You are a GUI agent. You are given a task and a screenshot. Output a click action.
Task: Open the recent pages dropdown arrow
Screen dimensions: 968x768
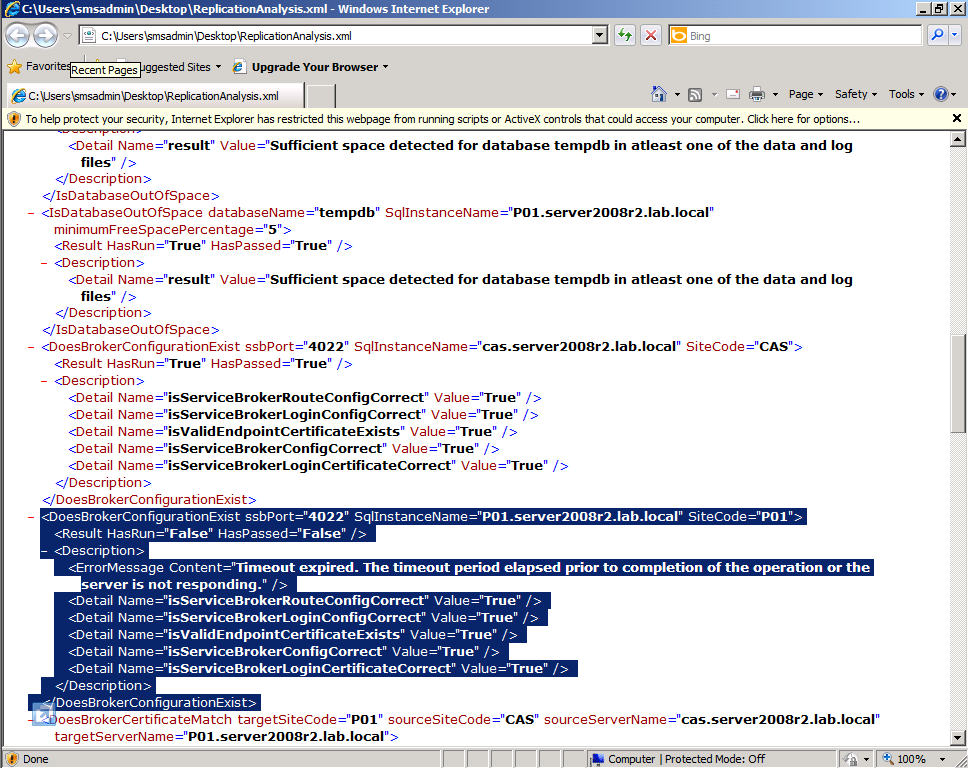[x=67, y=36]
